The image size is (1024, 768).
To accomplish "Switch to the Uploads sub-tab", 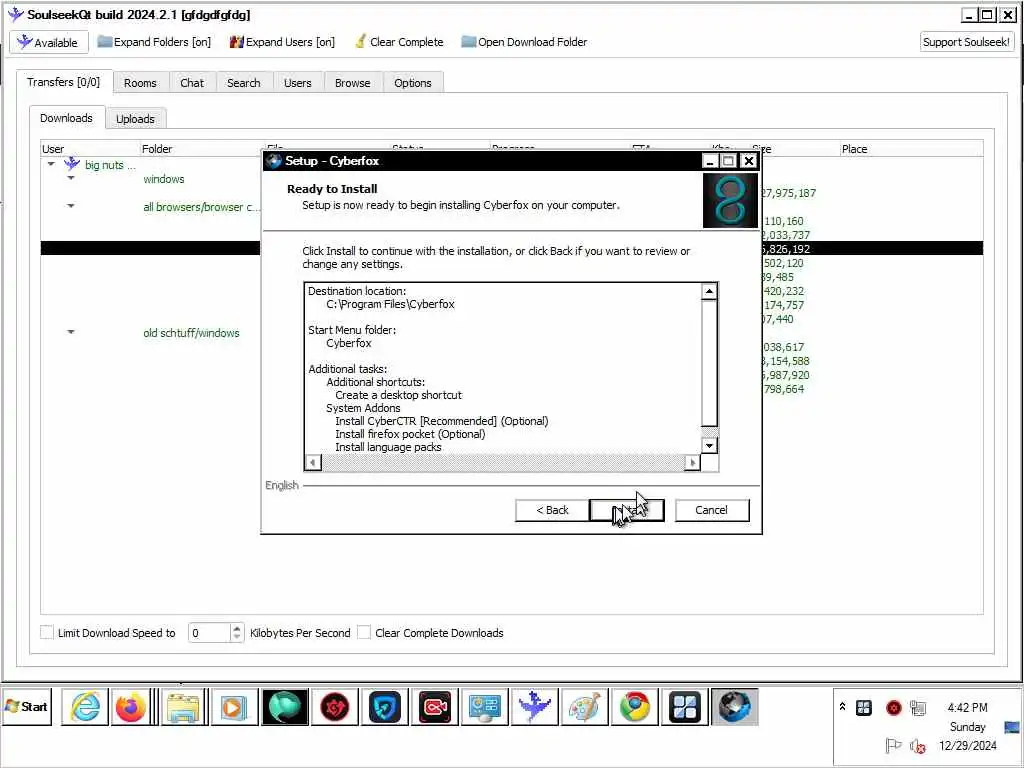I will click(135, 119).
